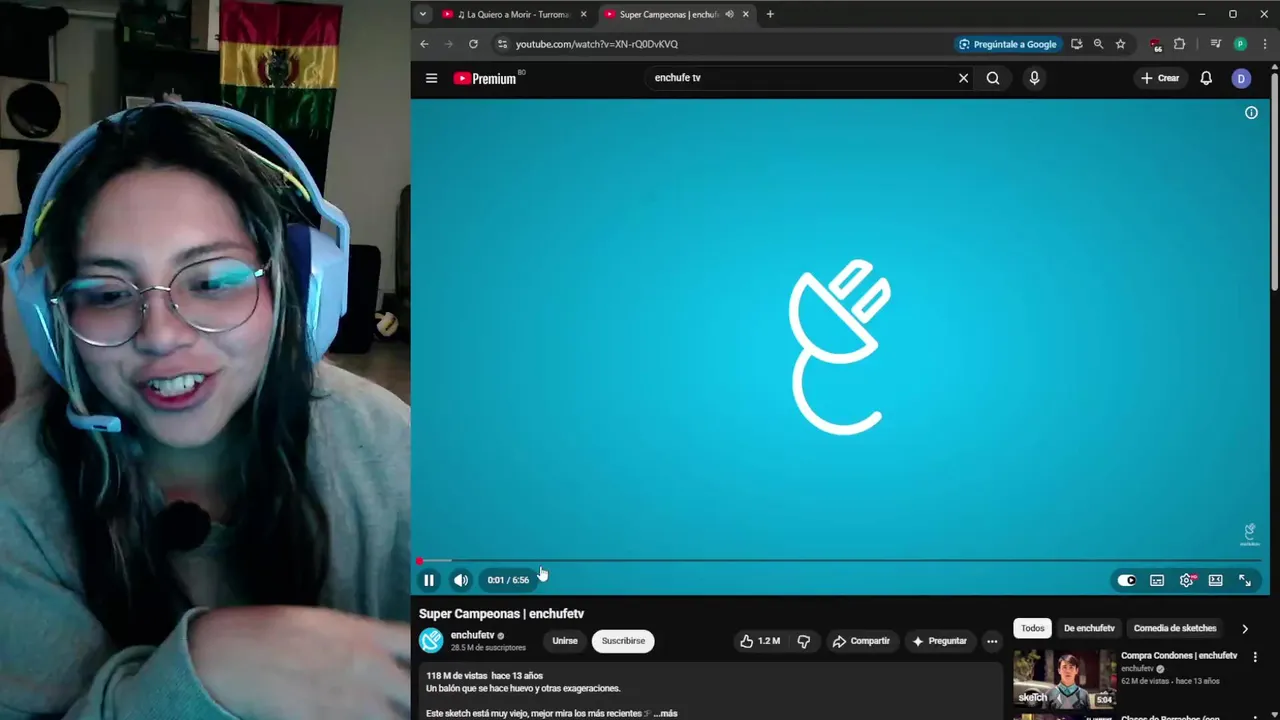Open the Chrome three-dot menu
The height and width of the screenshot is (720, 1280).
[x=1265, y=44]
